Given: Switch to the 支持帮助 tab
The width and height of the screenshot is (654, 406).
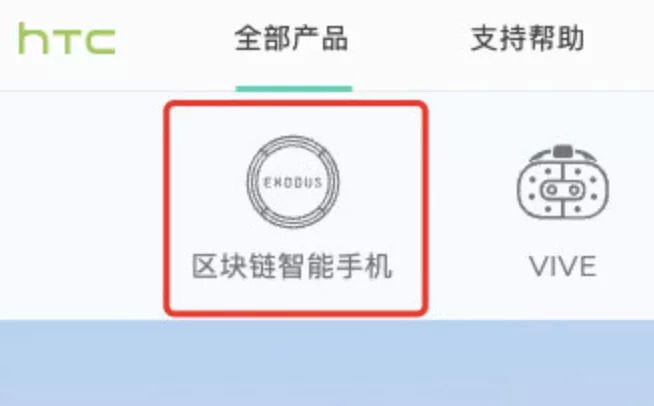Looking at the screenshot, I should point(528,38).
